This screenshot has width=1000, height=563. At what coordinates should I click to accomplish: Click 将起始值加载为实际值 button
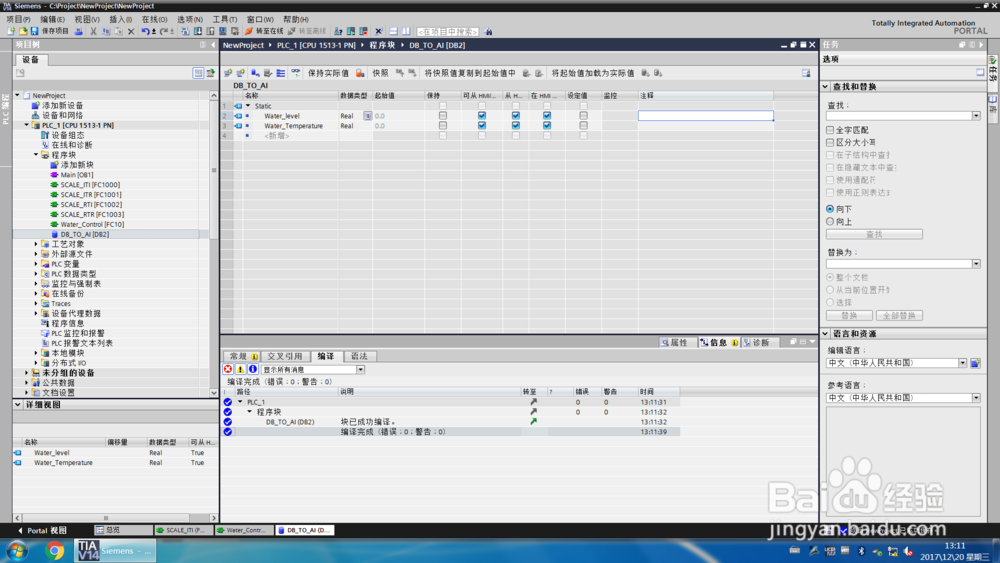pos(592,73)
